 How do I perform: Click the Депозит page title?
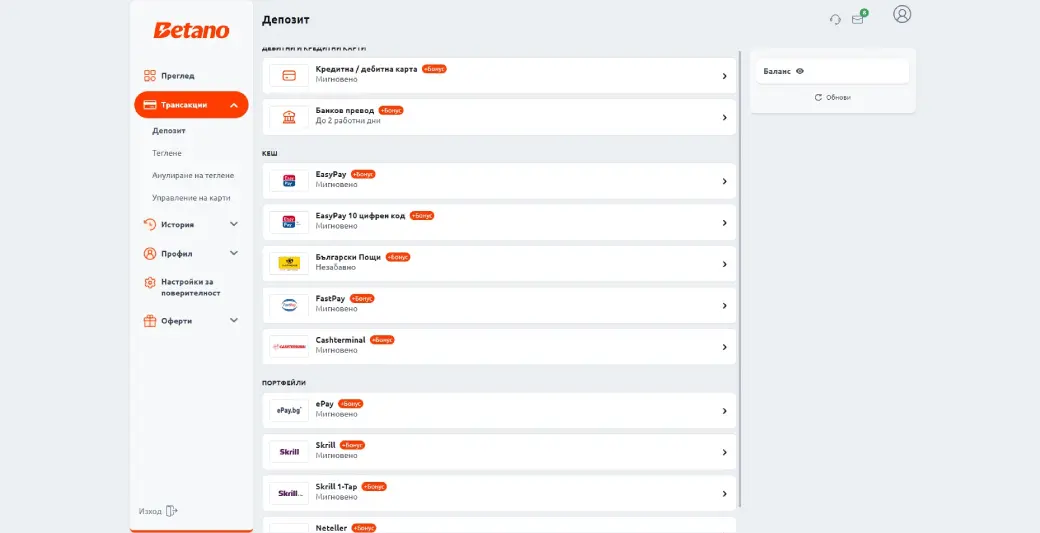pos(285,20)
